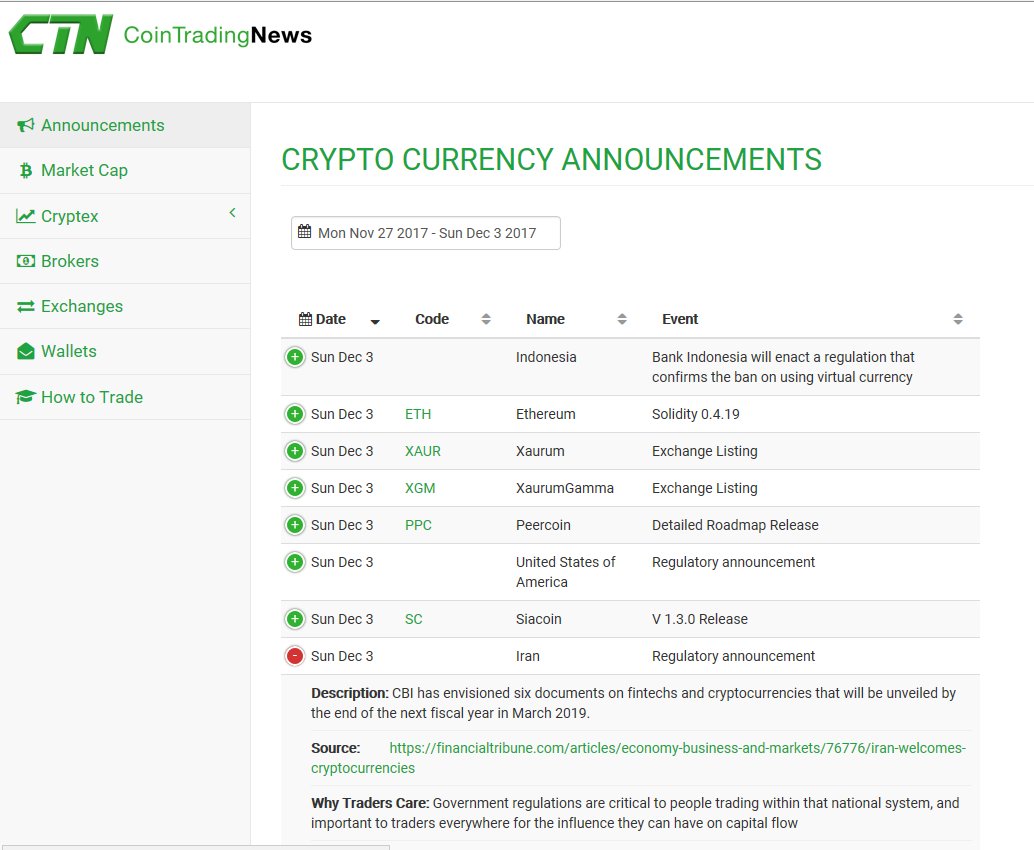Click the Name column header label
Screen dimensions: 1034x850
coord(545,319)
